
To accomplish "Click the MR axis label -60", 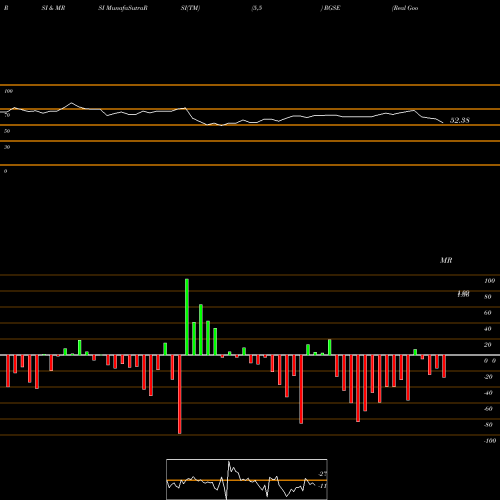I will coord(488,409).
